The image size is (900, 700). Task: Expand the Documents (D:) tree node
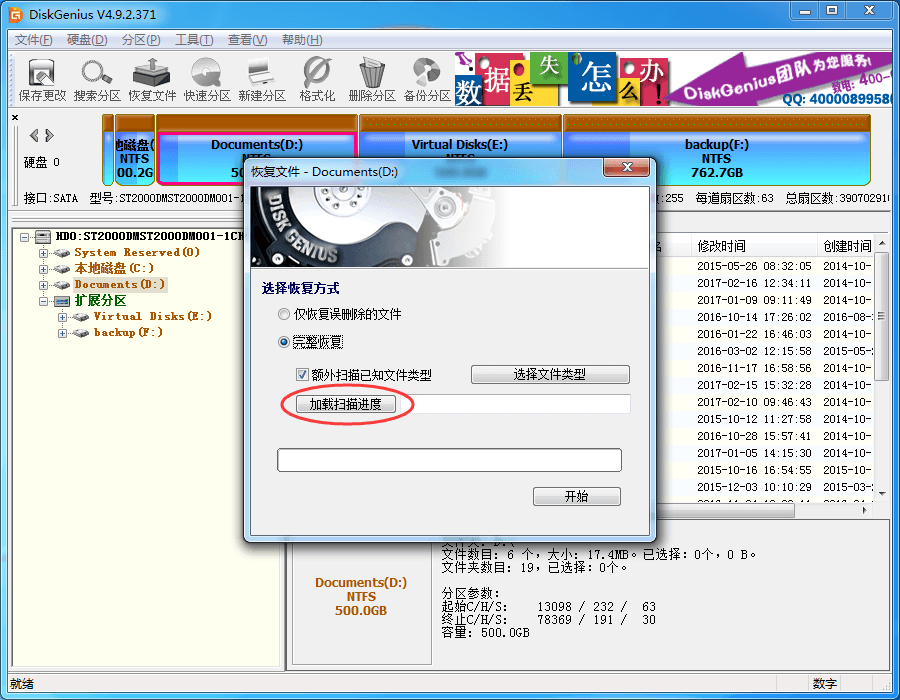tap(43, 285)
